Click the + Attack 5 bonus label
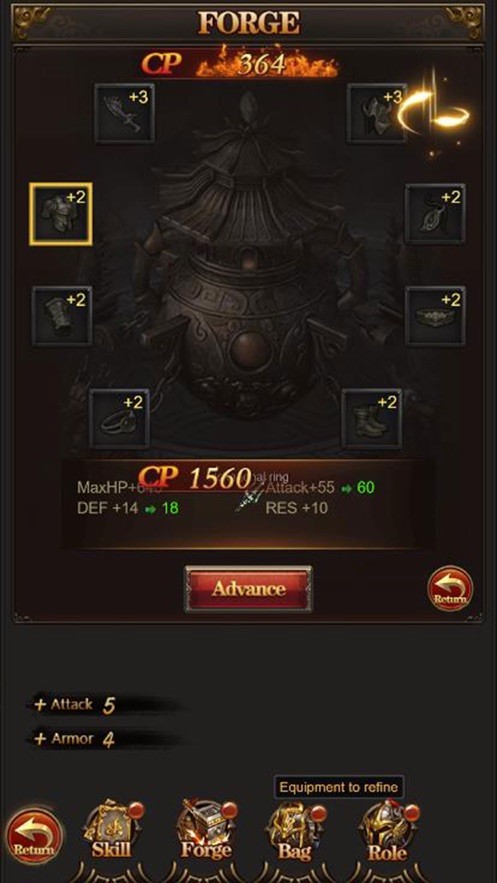Viewport: 497px width, 883px height. (x=75, y=705)
